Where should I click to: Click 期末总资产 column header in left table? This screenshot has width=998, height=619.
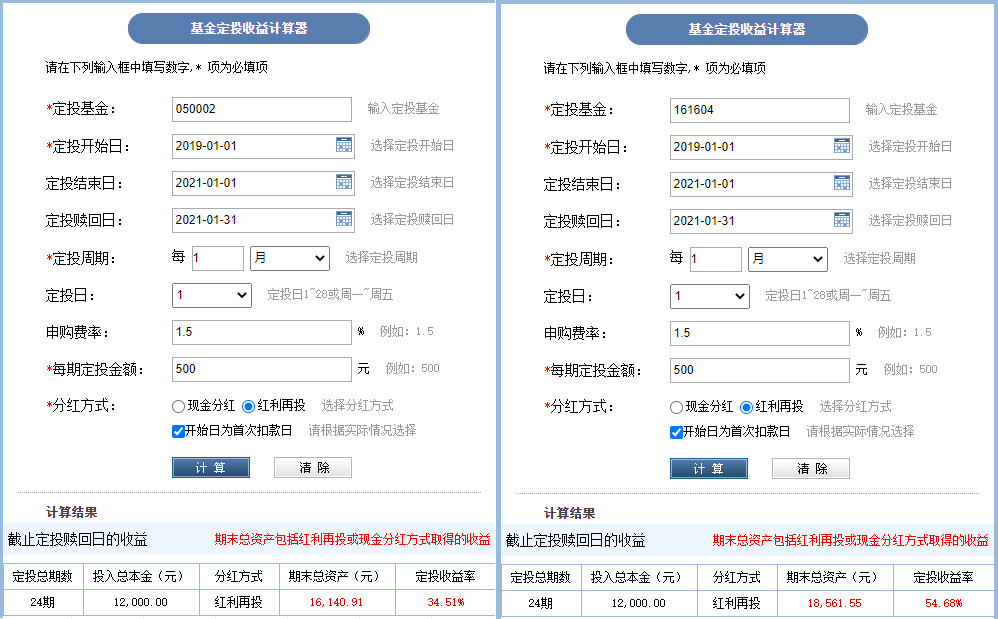coord(337,576)
